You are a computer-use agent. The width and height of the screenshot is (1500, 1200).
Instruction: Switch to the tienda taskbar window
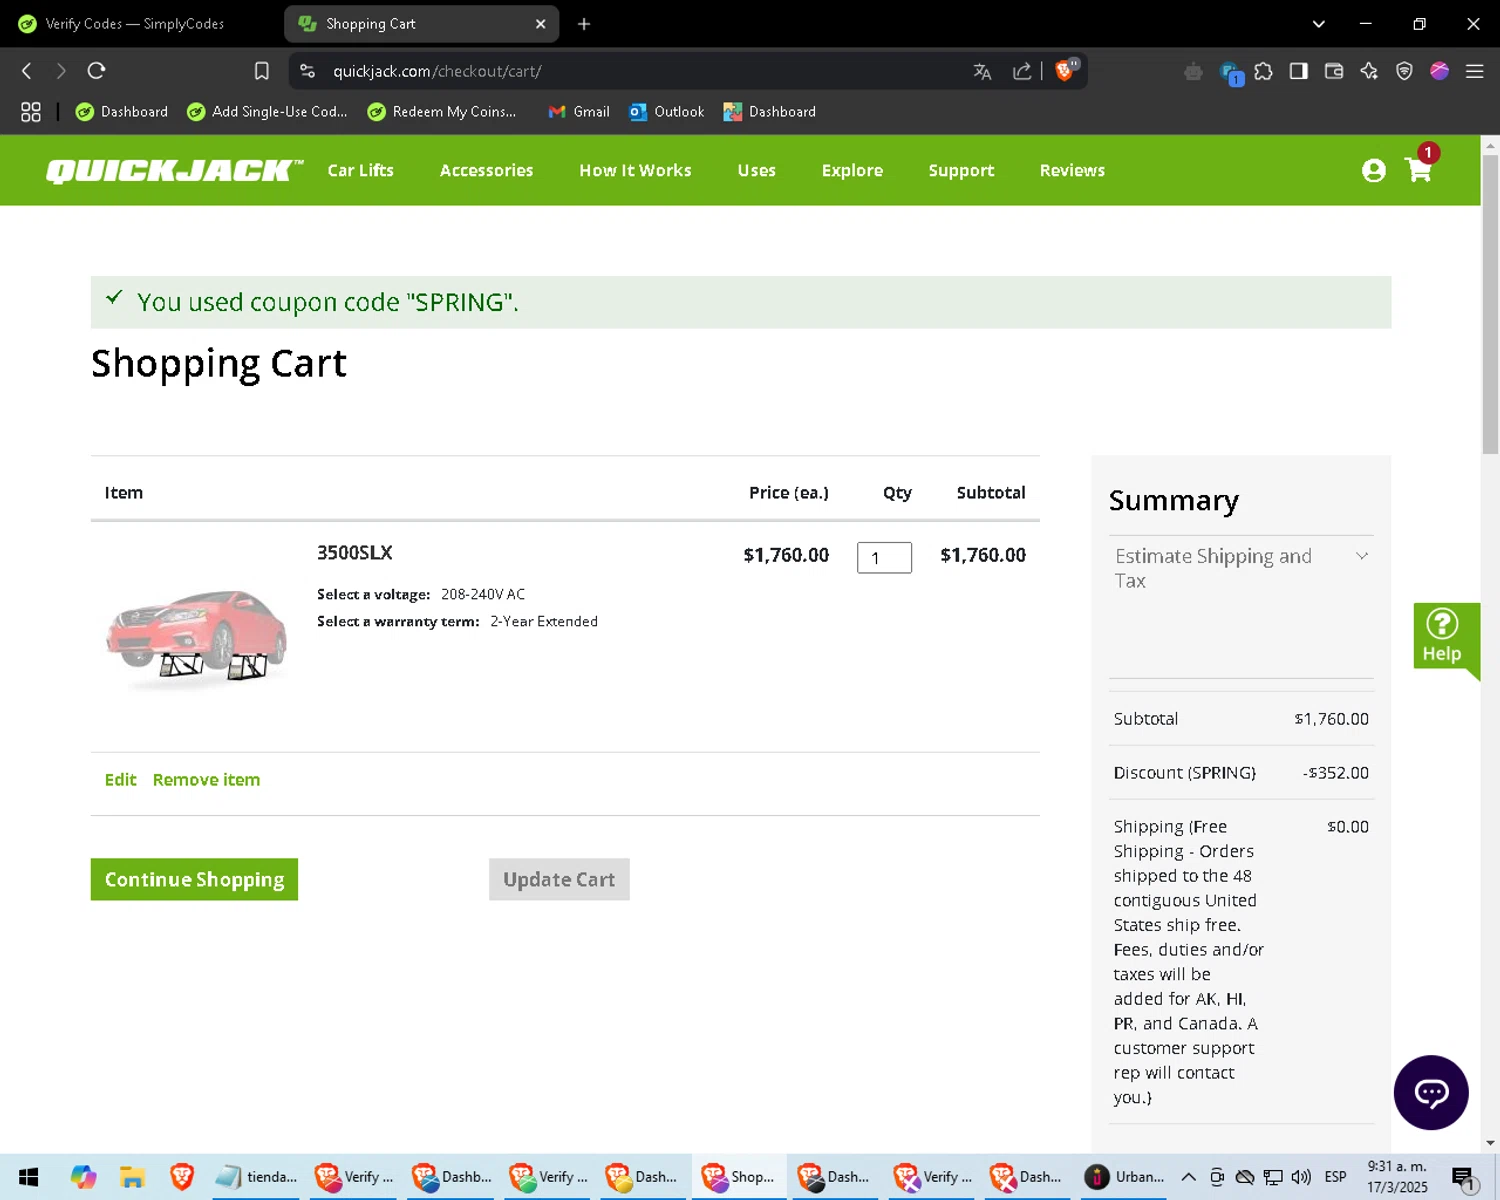tap(258, 1177)
